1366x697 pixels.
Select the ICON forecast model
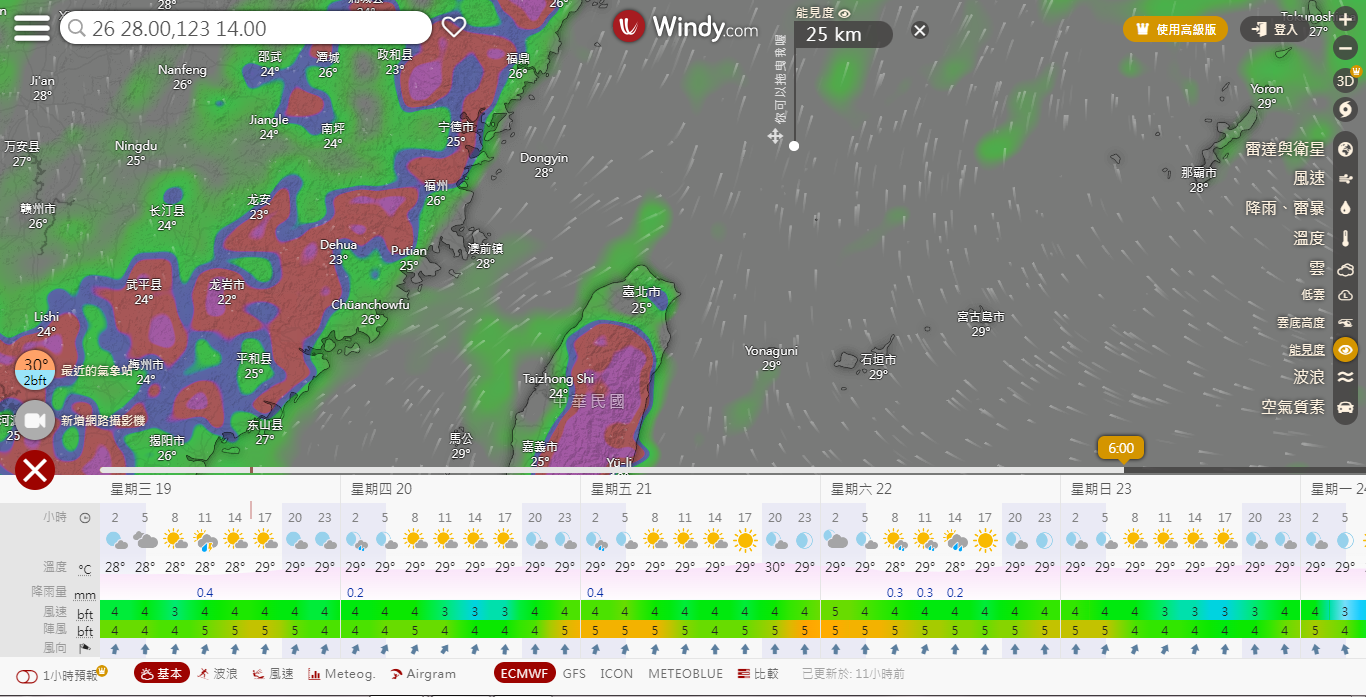[617, 674]
